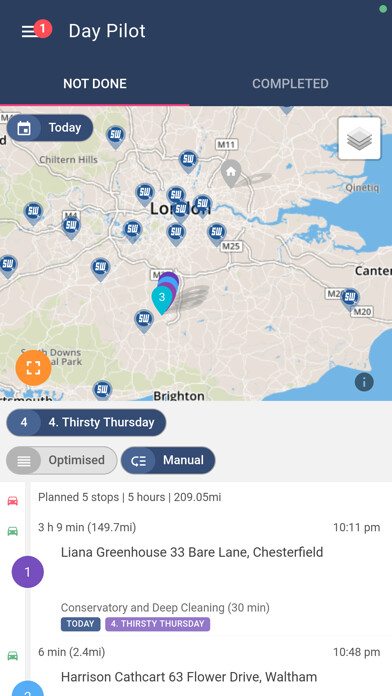Open the 4. Thirsty Thursday route selector
The height and width of the screenshot is (696, 392).
86,422
